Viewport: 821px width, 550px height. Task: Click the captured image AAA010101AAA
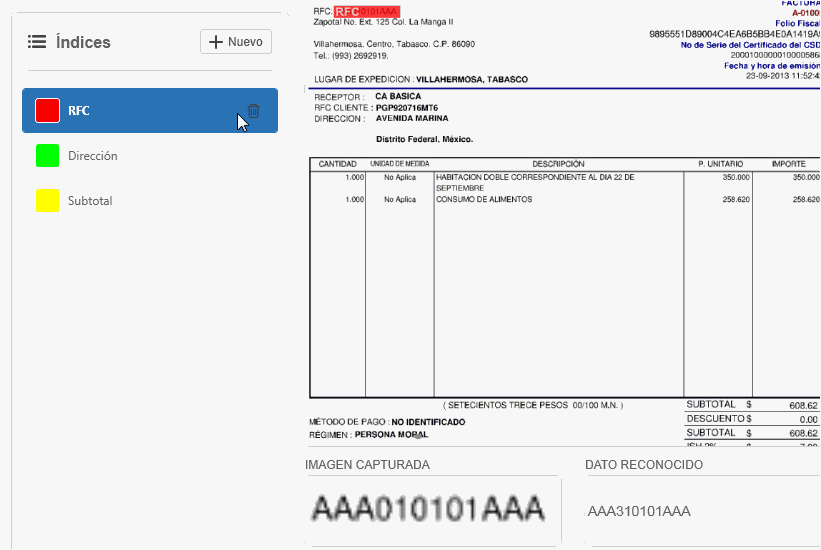[428, 508]
